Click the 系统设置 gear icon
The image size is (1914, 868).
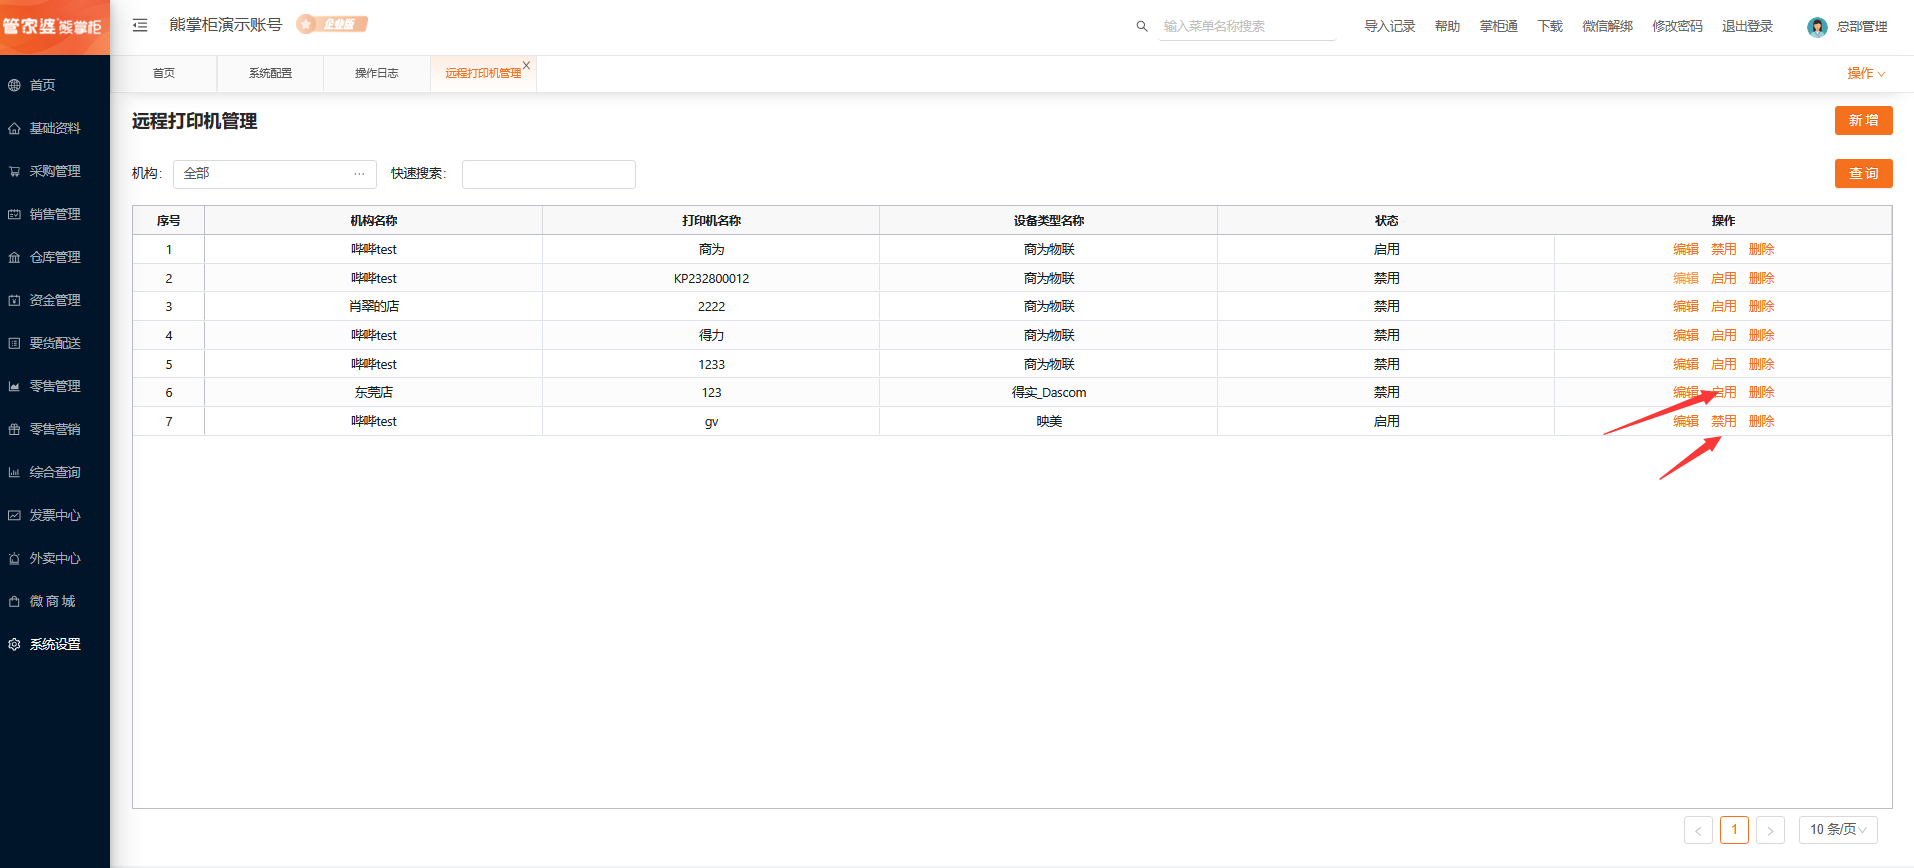tap(14, 644)
